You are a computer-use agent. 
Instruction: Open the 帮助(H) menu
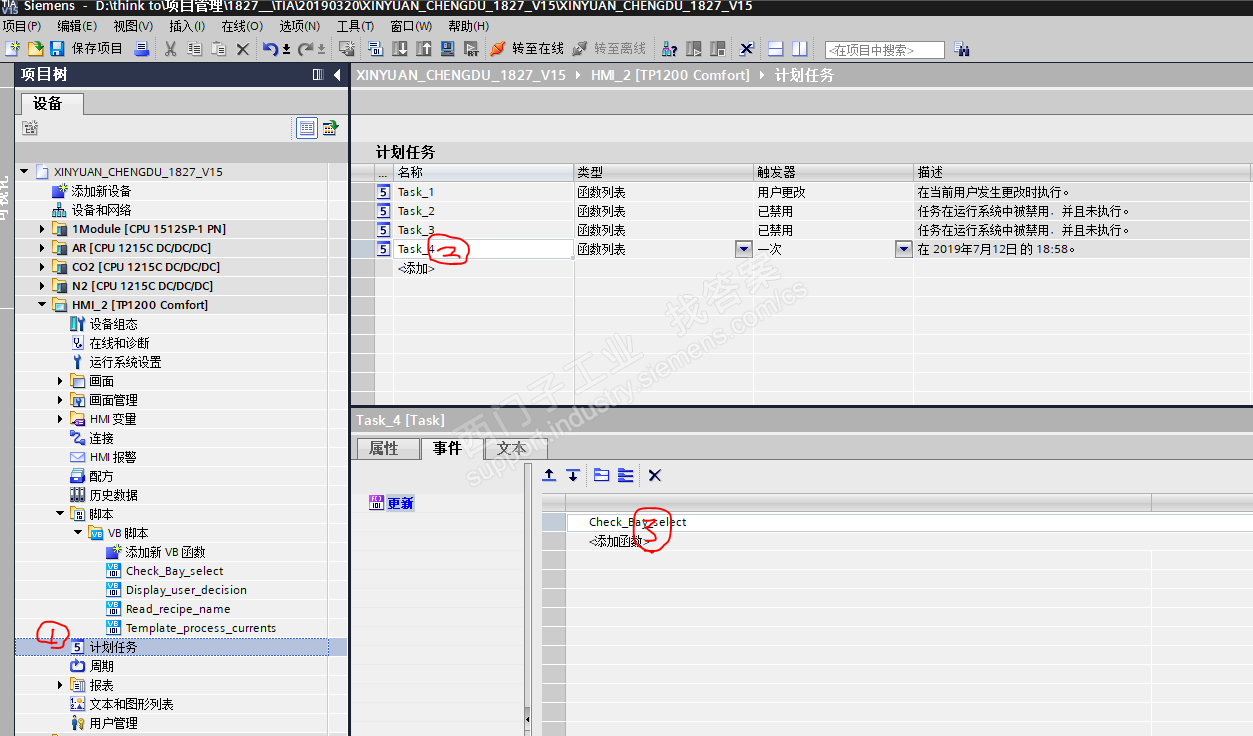tap(468, 26)
